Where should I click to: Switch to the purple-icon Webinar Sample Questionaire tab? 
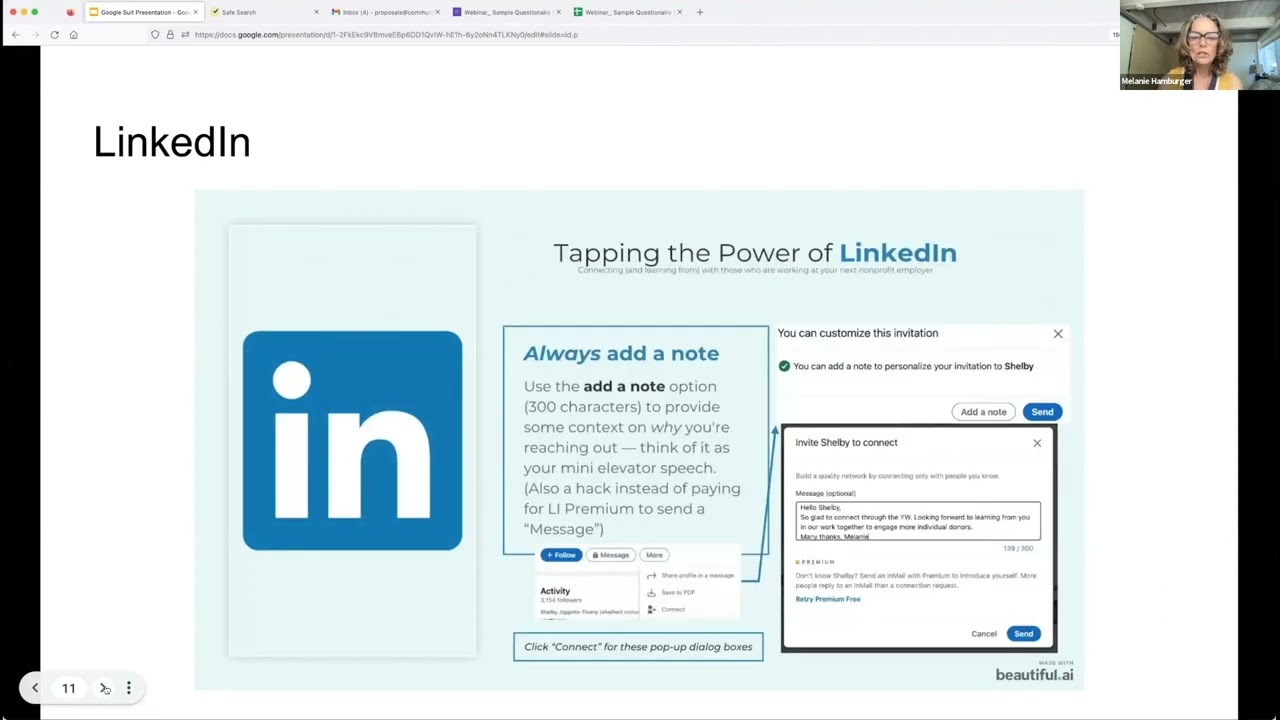tap(506, 12)
